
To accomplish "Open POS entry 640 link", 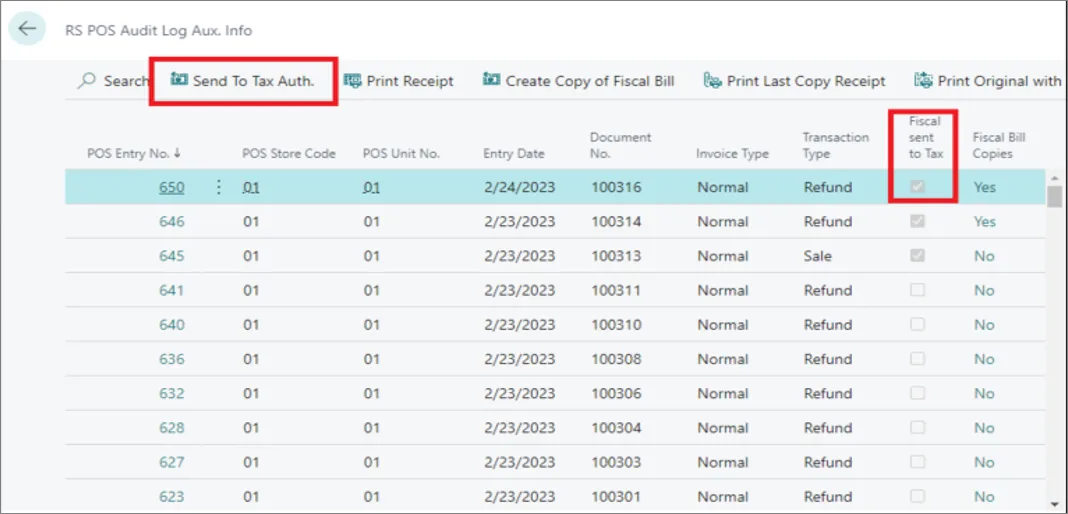I will [172, 325].
